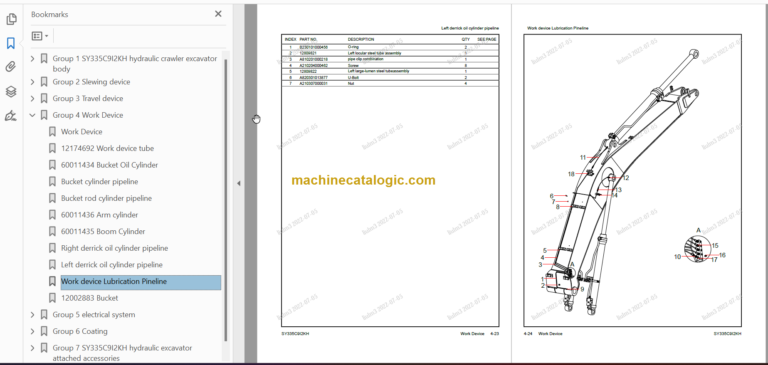Open the Layers panel icon

click(x=11, y=92)
